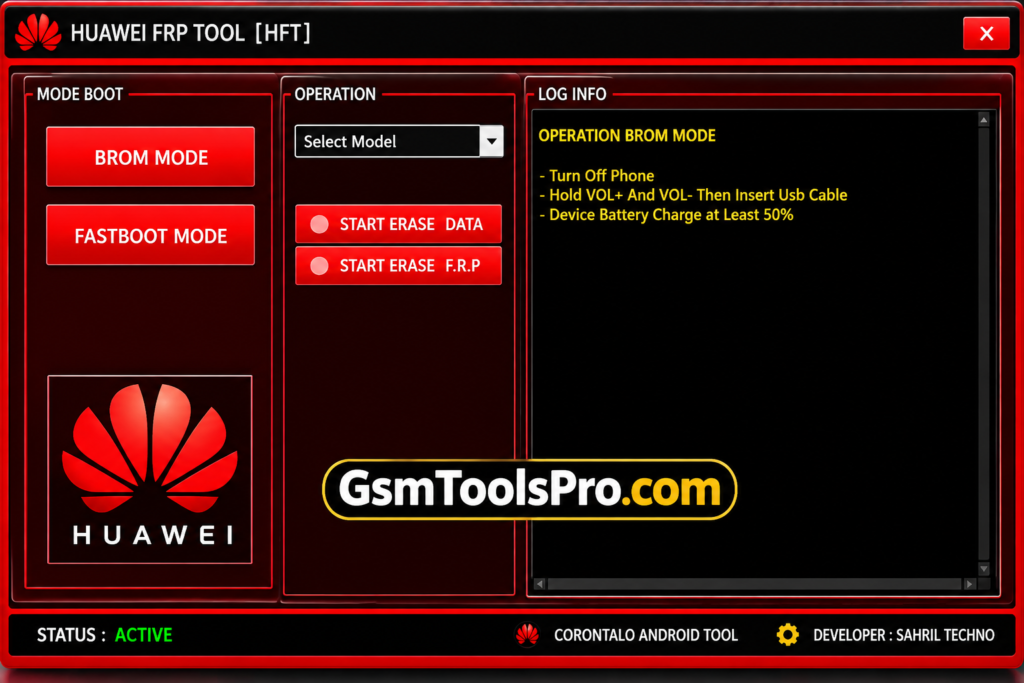
Task: Click the 'Hold VOL+ And VOL-' log line
Action: tap(694, 195)
